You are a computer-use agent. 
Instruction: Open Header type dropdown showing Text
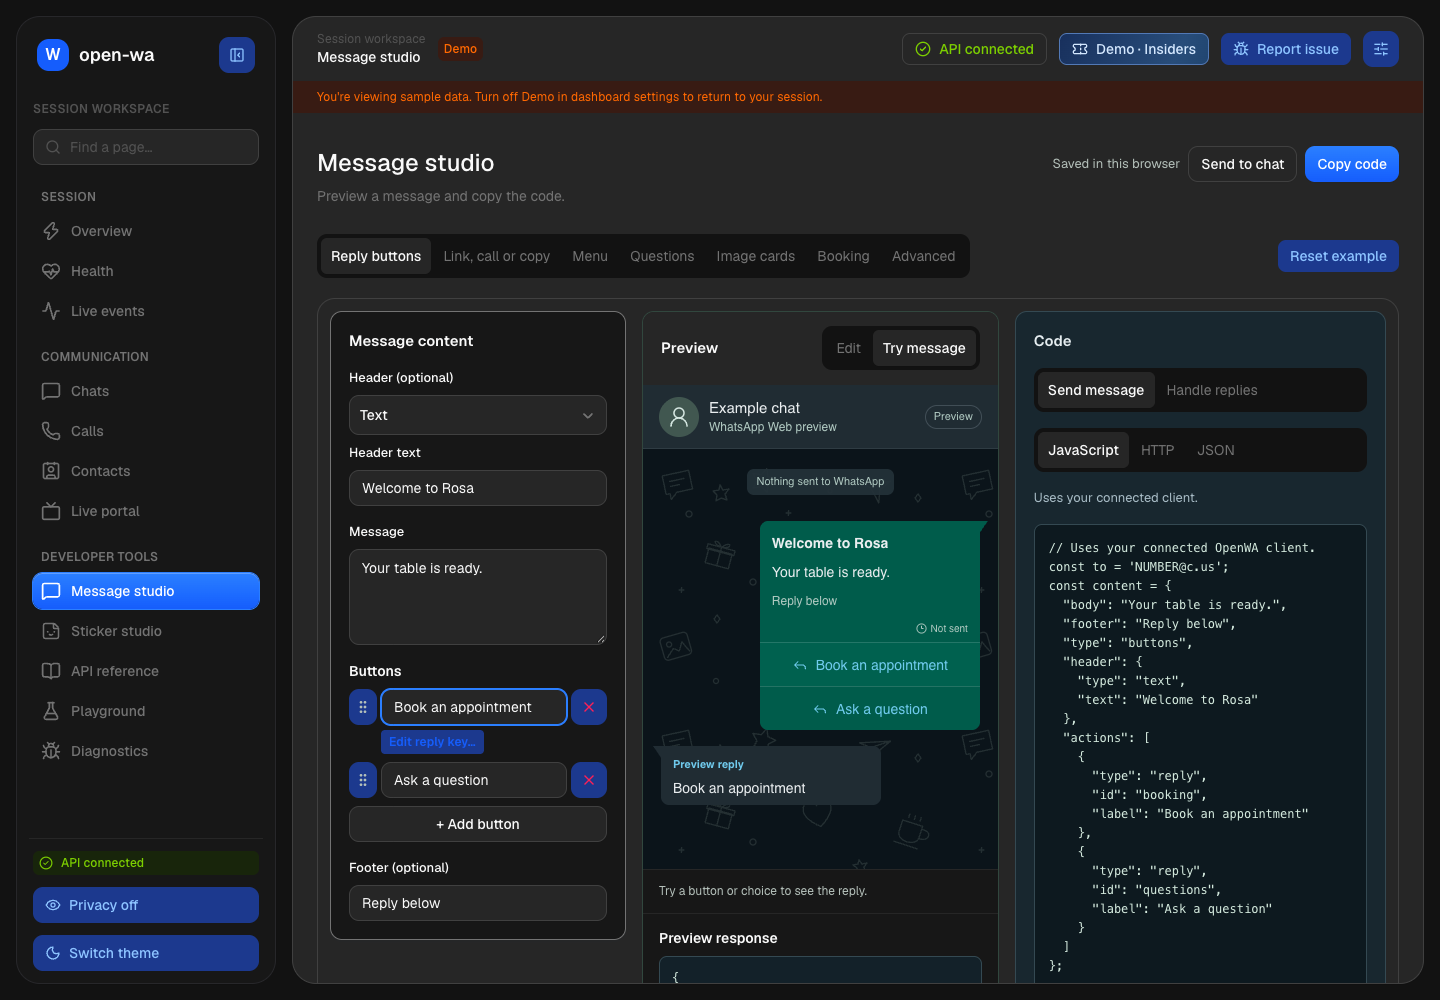pos(478,415)
